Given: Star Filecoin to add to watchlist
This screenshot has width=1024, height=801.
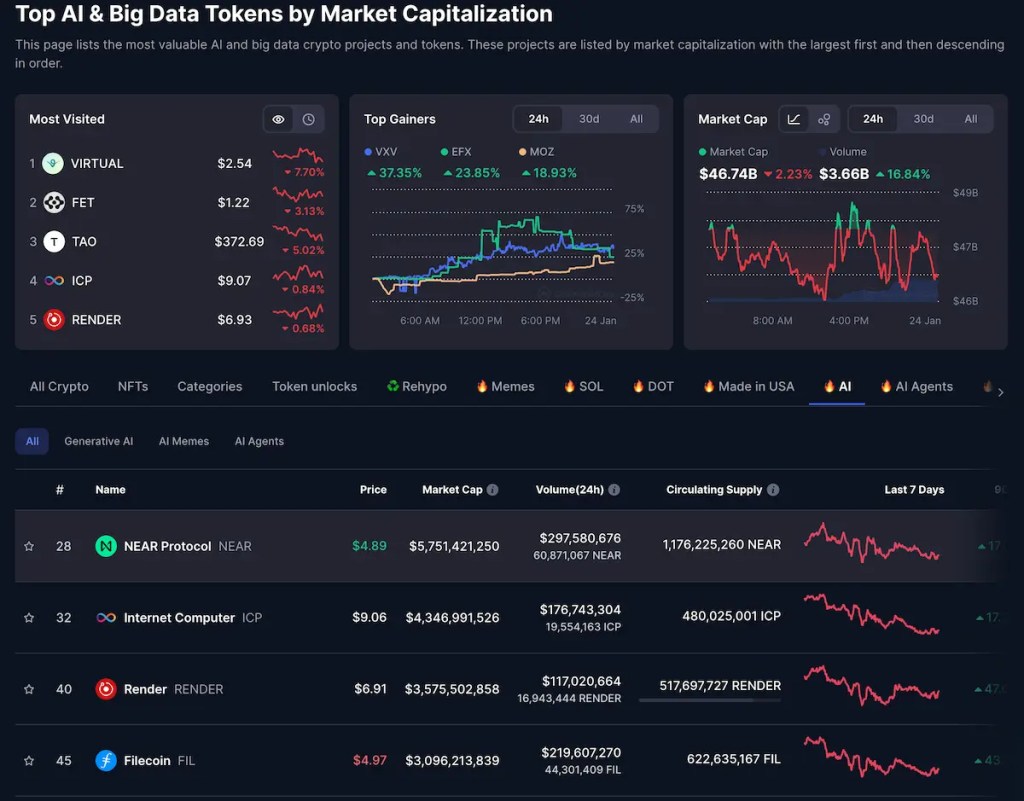Looking at the screenshot, I should tap(29, 761).
